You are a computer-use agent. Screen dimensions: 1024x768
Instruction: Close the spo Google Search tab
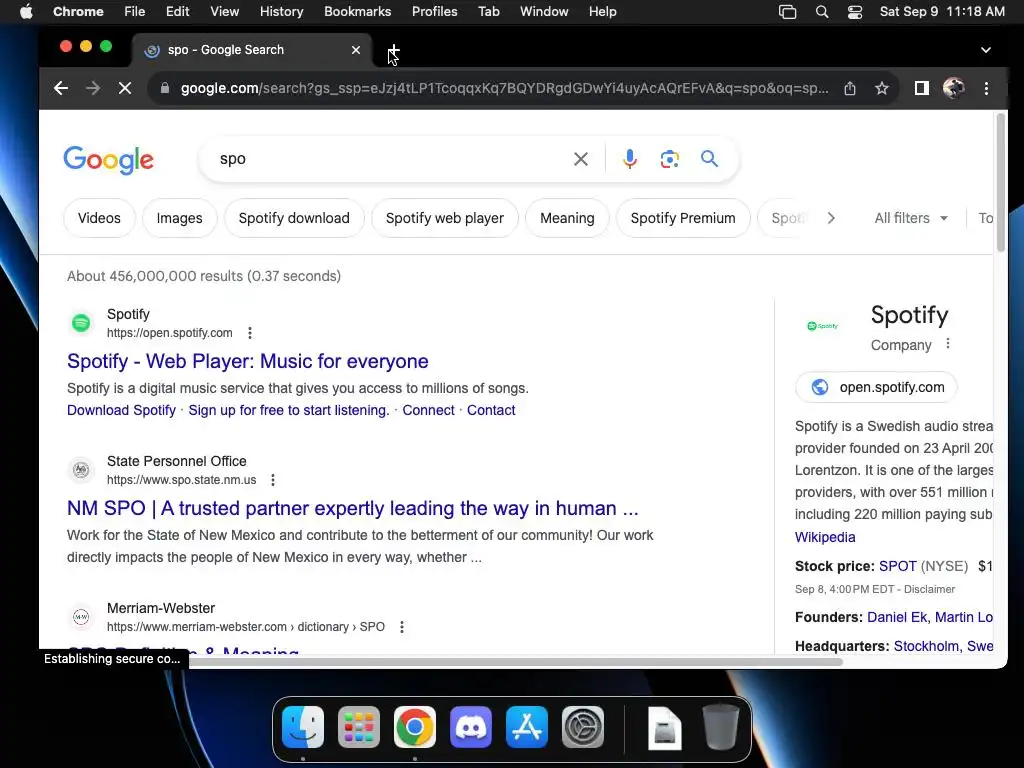click(x=356, y=50)
